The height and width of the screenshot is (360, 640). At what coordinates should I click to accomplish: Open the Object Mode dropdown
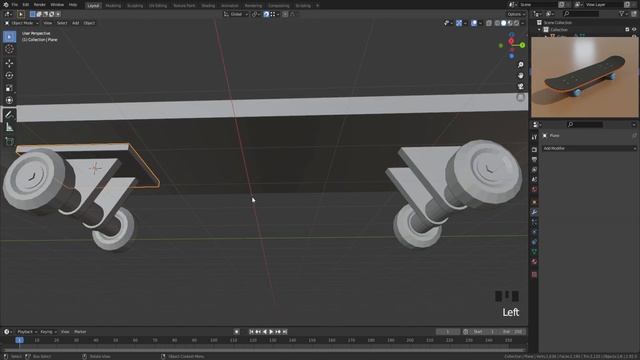(22, 23)
